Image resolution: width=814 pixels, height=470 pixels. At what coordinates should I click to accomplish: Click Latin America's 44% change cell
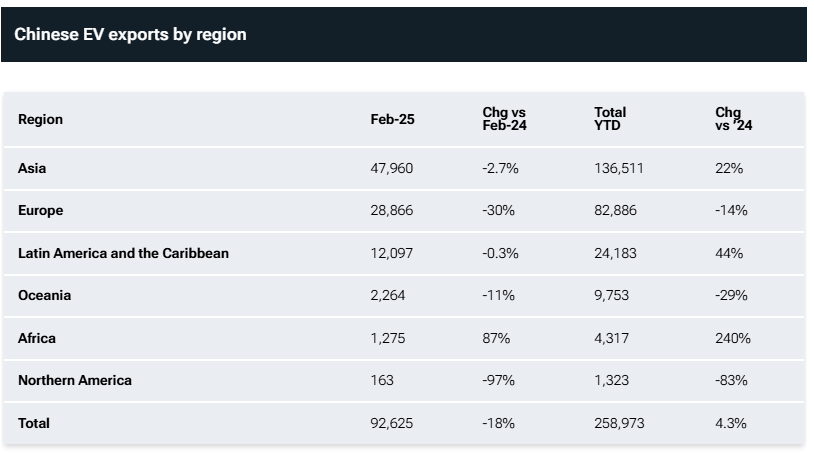[x=729, y=253]
